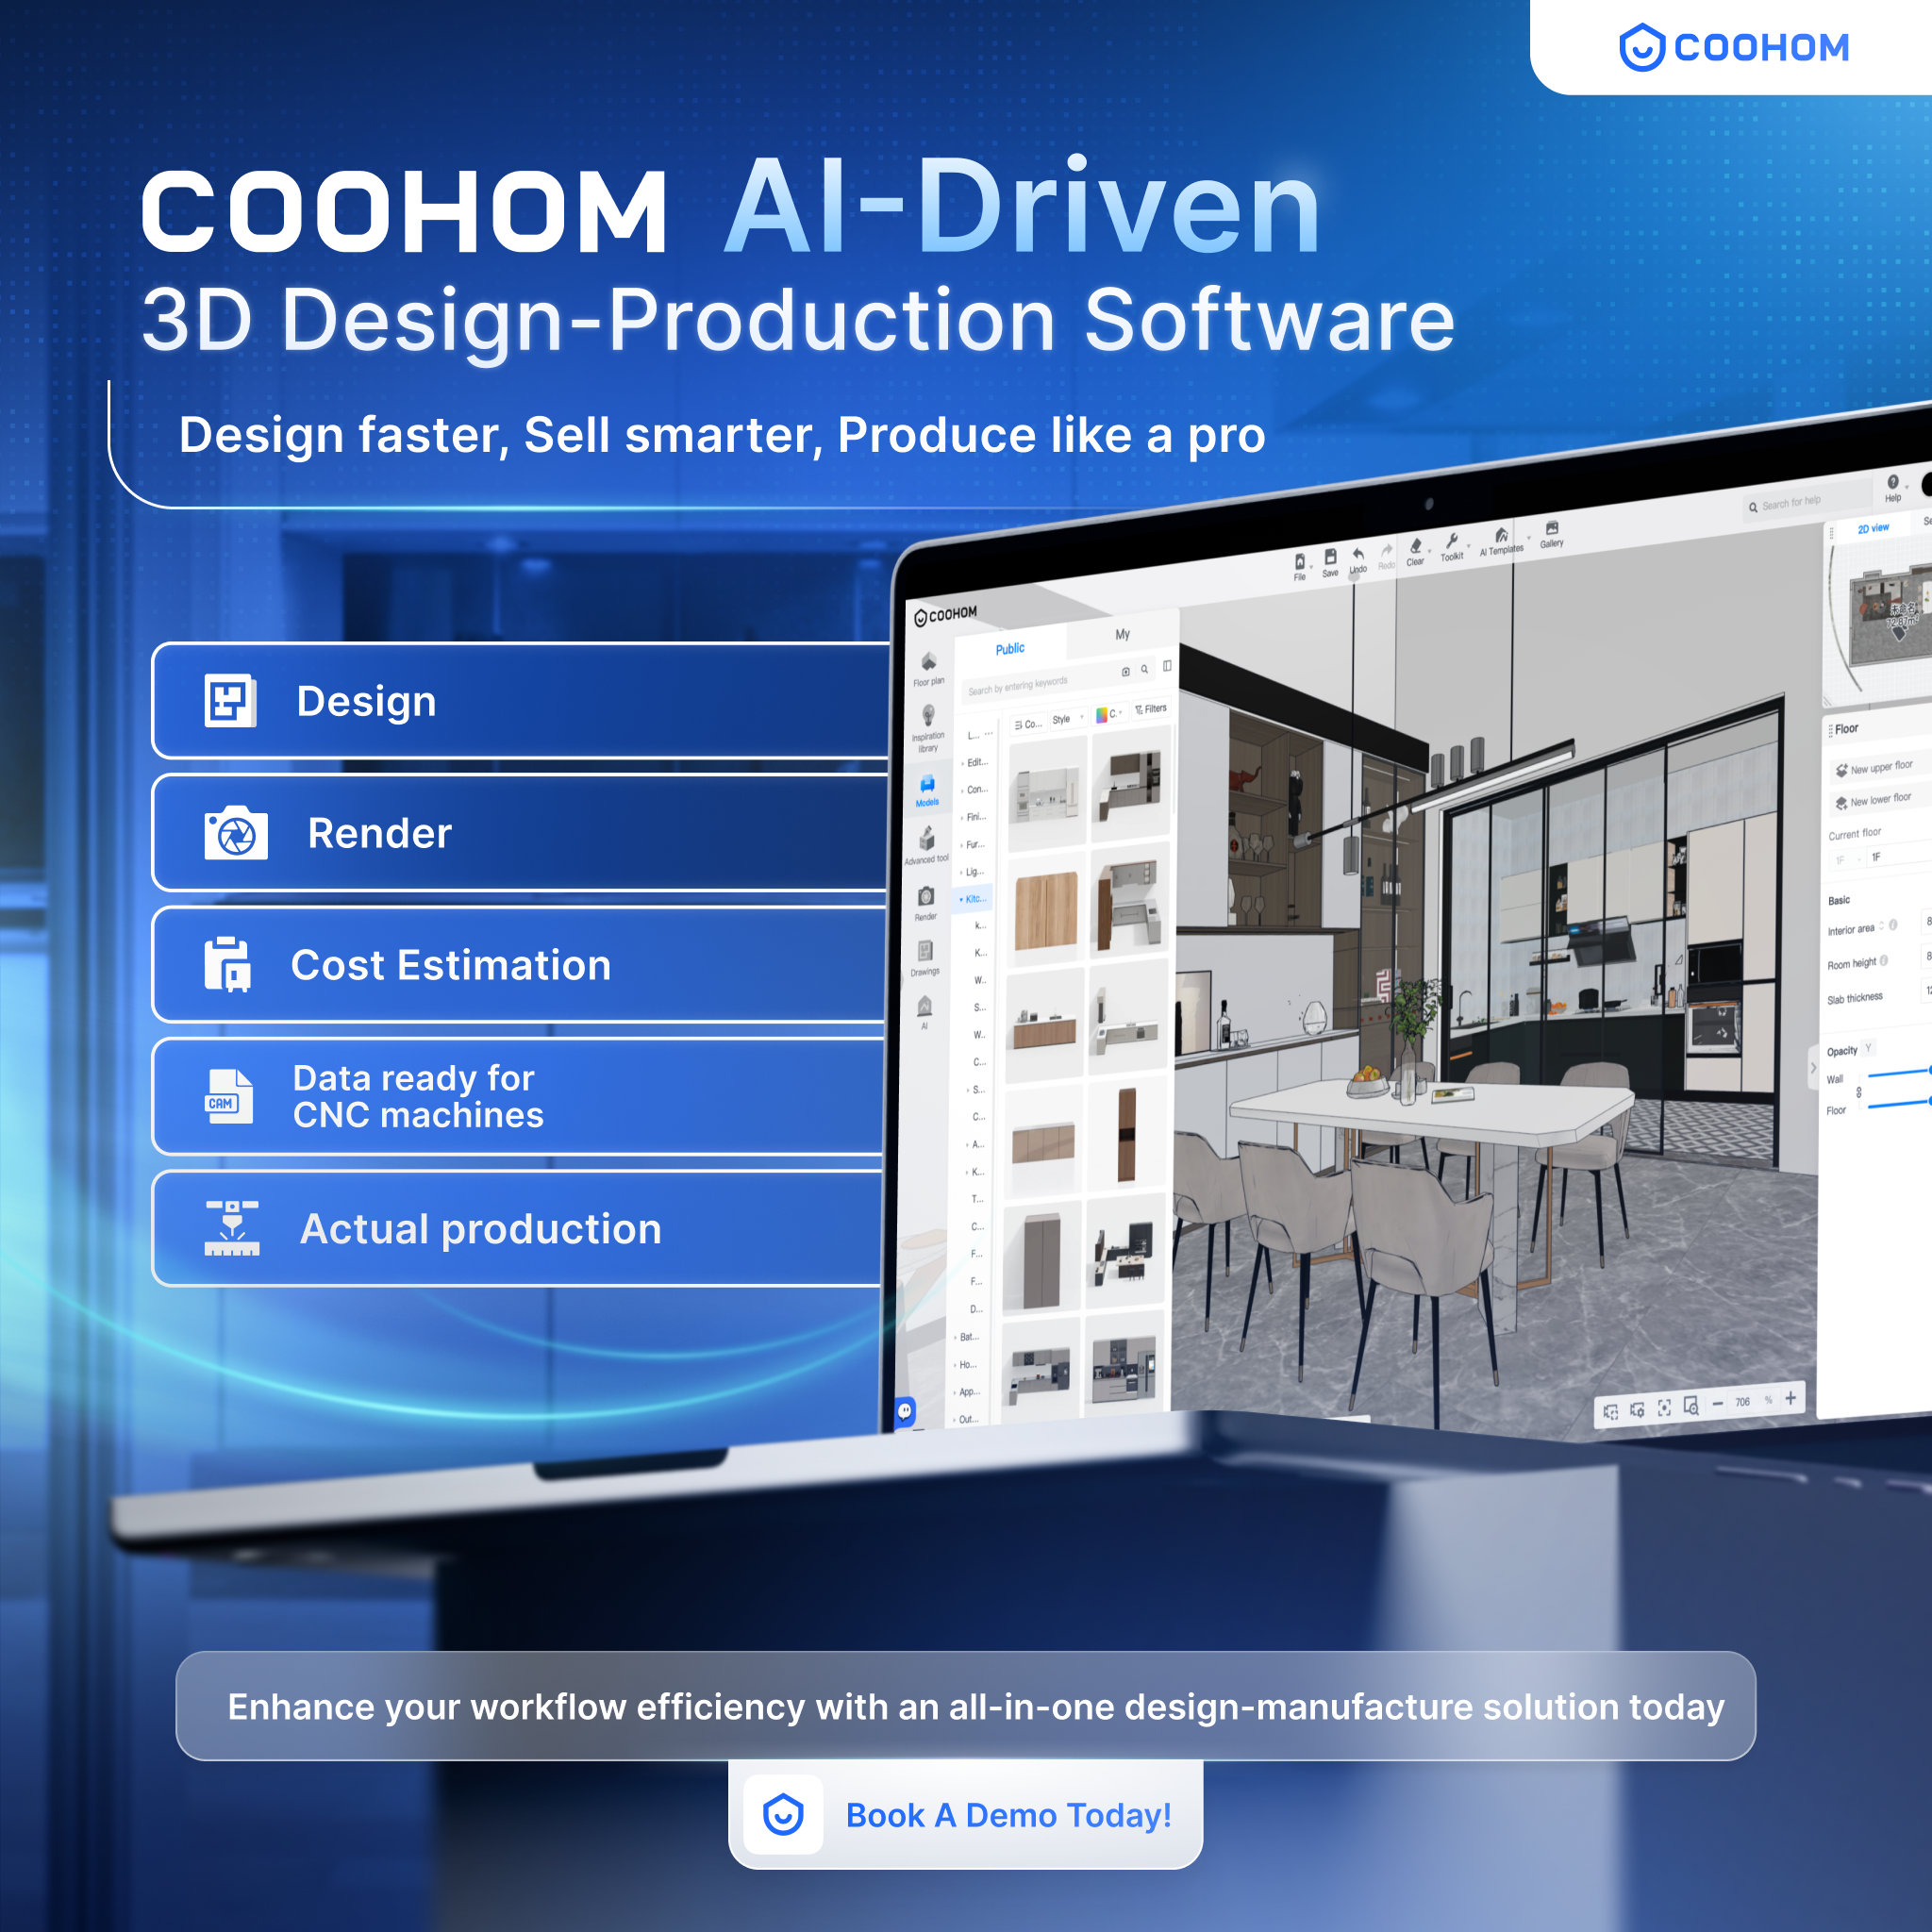
Task: Click the zoom out minus icon
Action: click(x=1718, y=1403)
